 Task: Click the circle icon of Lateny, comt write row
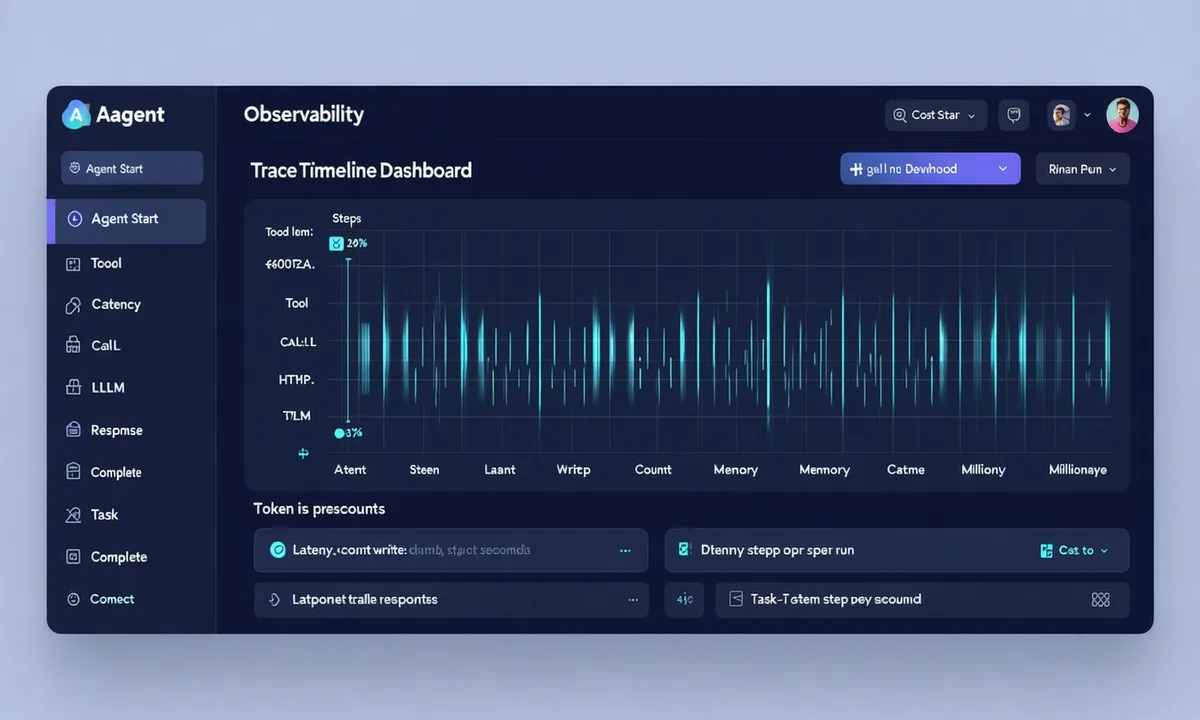[278, 550]
